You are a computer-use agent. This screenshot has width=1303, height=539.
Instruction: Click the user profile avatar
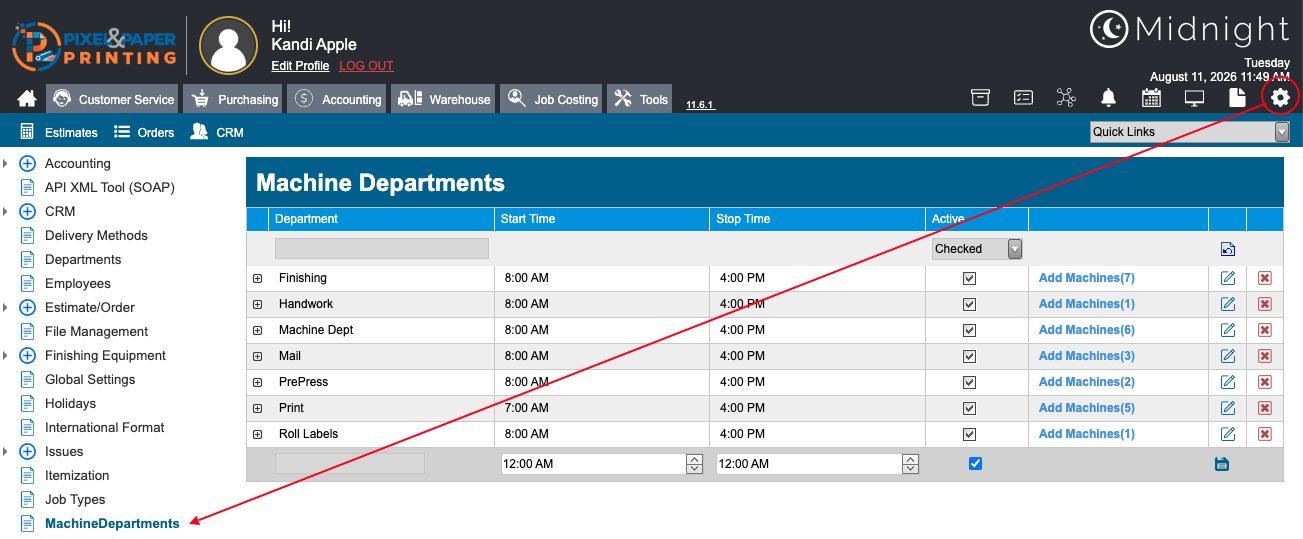tap(229, 46)
